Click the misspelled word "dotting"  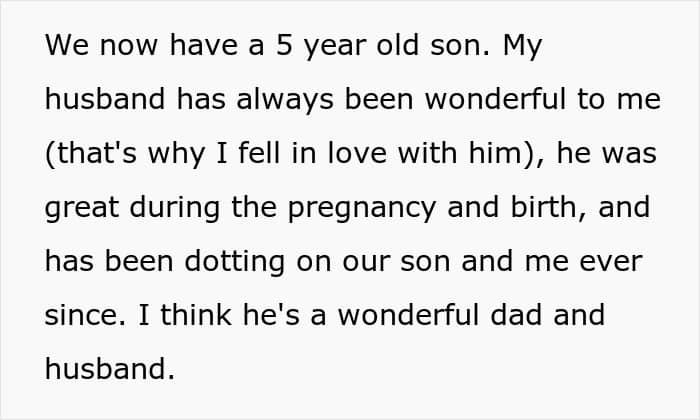[235, 262]
